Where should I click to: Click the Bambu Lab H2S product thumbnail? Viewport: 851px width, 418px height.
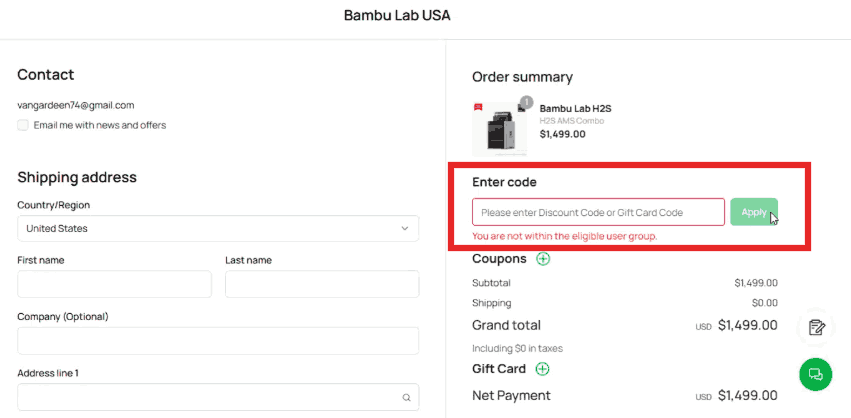click(500, 129)
